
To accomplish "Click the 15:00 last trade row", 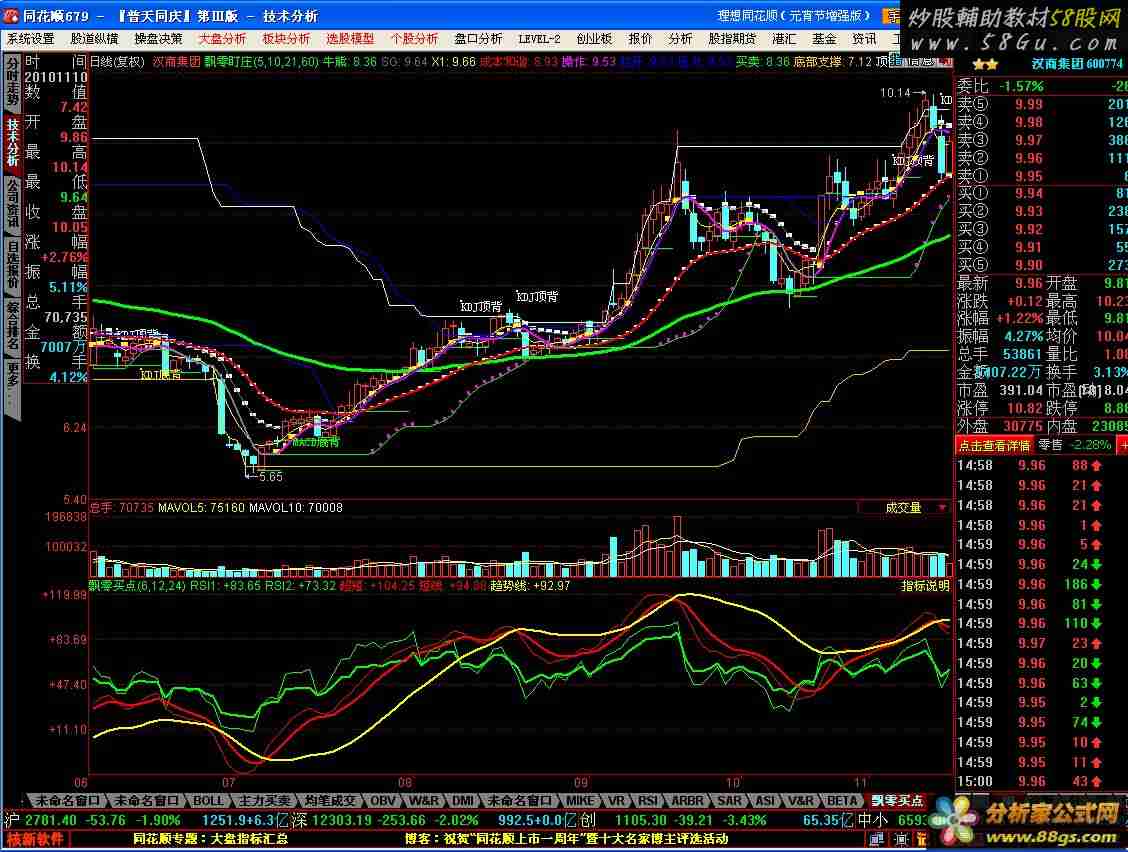I will click(1040, 781).
